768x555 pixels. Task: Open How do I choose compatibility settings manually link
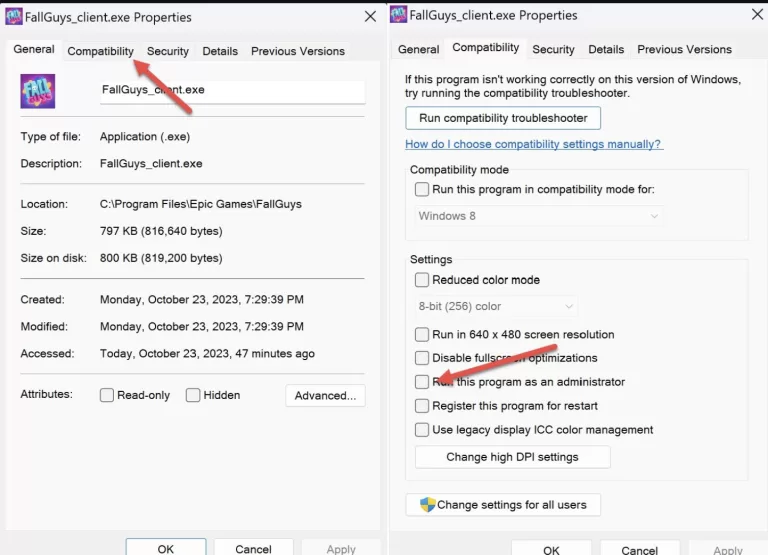(534, 144)
